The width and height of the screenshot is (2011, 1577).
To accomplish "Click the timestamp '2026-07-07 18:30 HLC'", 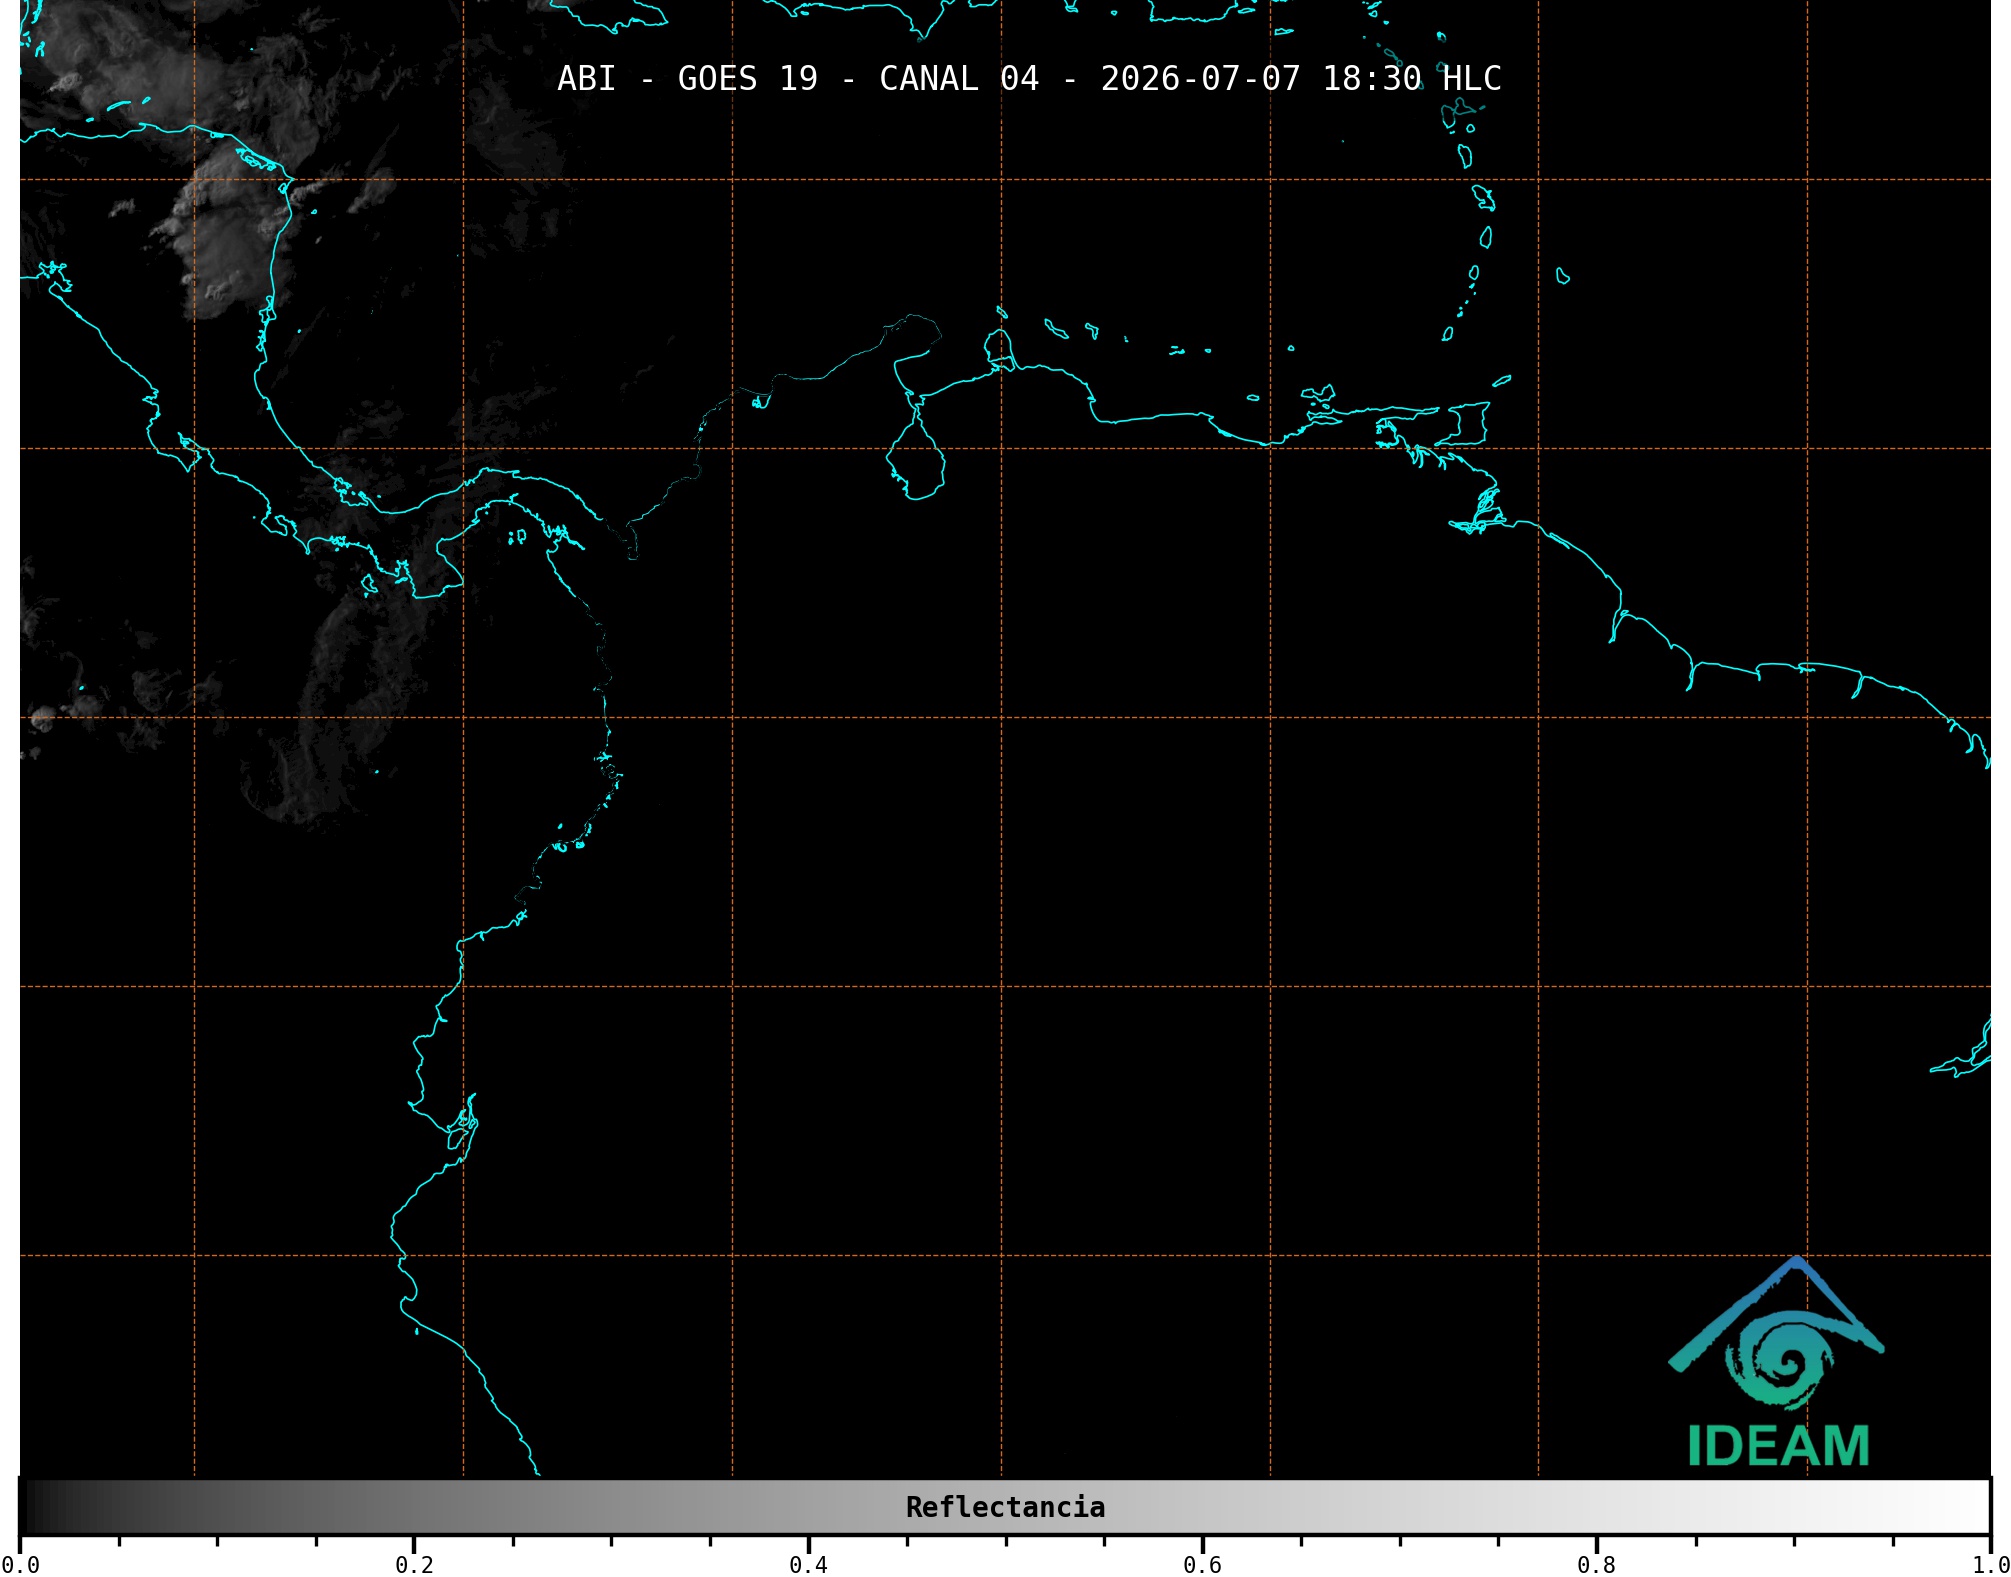I will point(1301,79).
